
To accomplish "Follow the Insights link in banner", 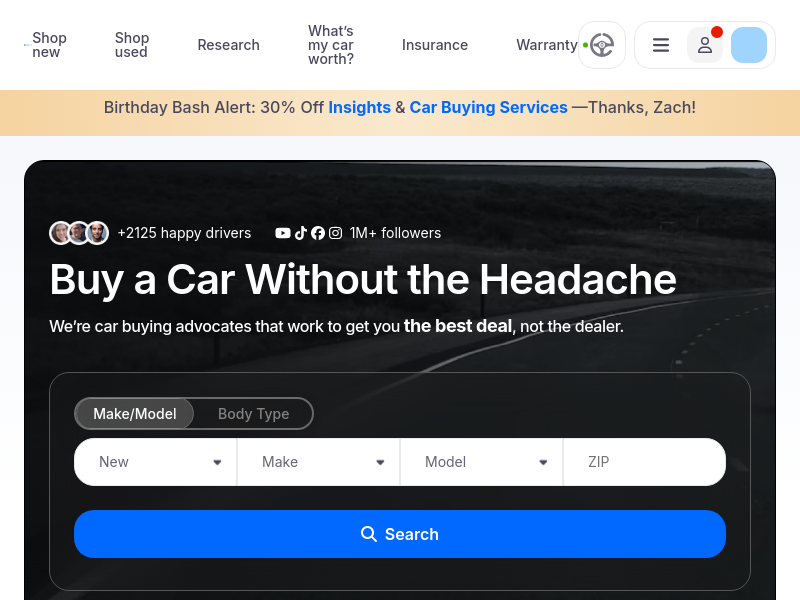I will tap(359, 108).
